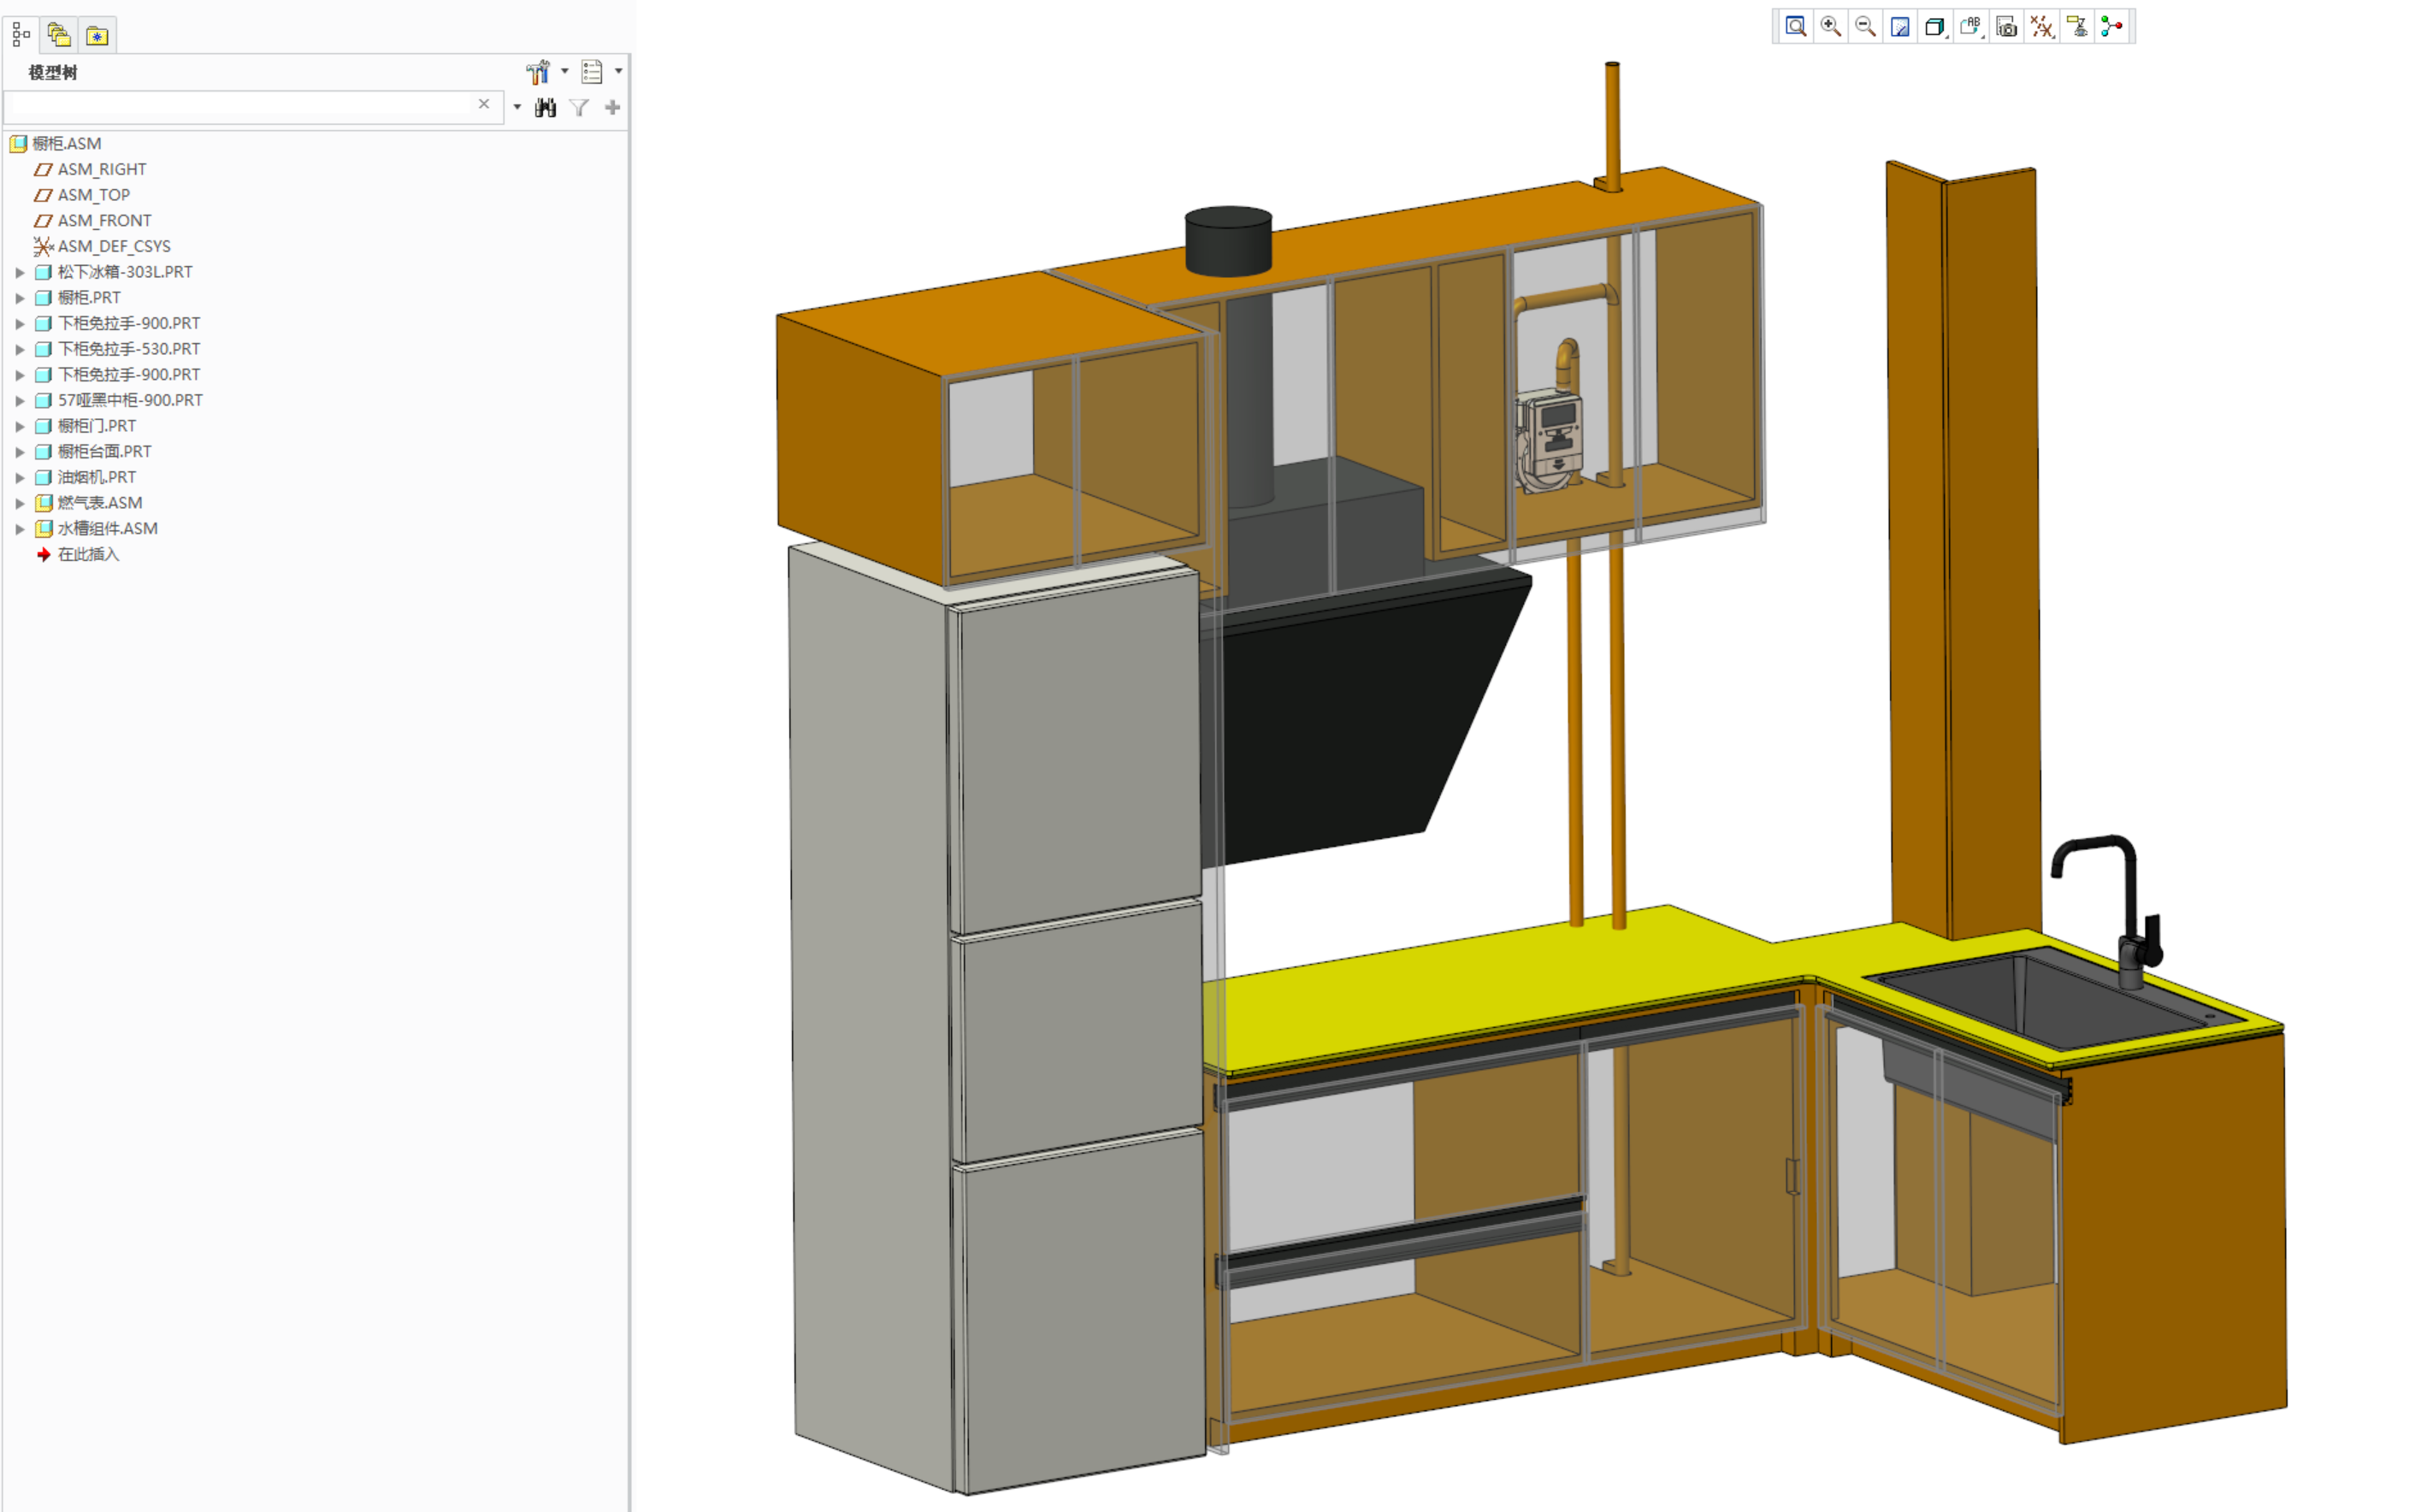2427x1512 pixels.
Task: Expand the 57哑黑中柜-900.PRT node
Action: pyautogui.click(x=19, y=401)
